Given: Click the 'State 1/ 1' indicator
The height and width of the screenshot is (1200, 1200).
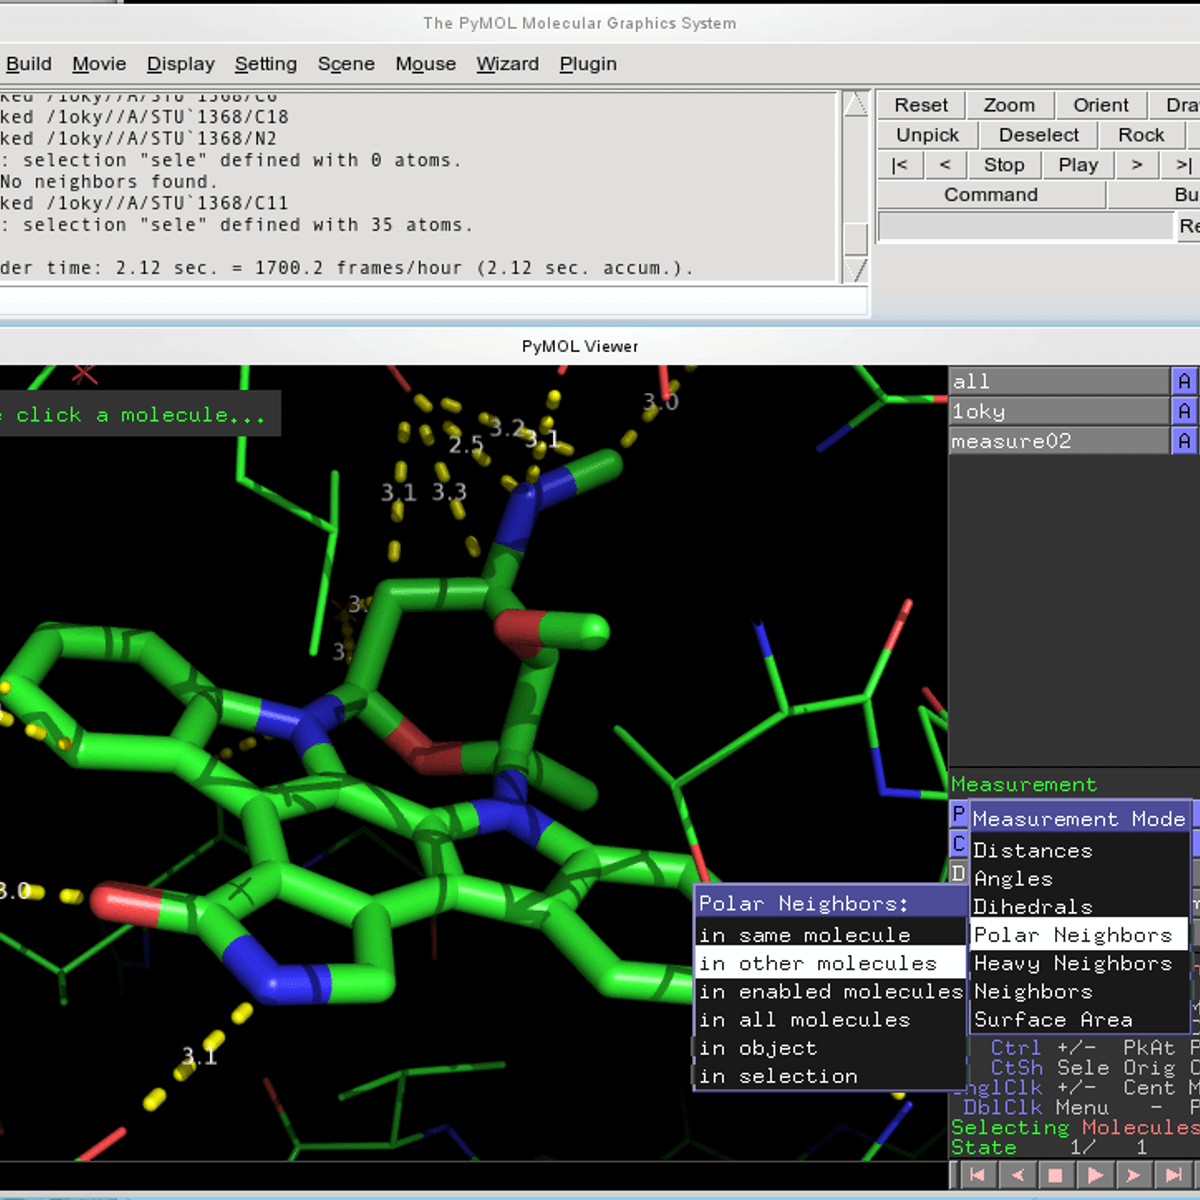Looking at the screenshot, I should click(x=1049, y=1148).
